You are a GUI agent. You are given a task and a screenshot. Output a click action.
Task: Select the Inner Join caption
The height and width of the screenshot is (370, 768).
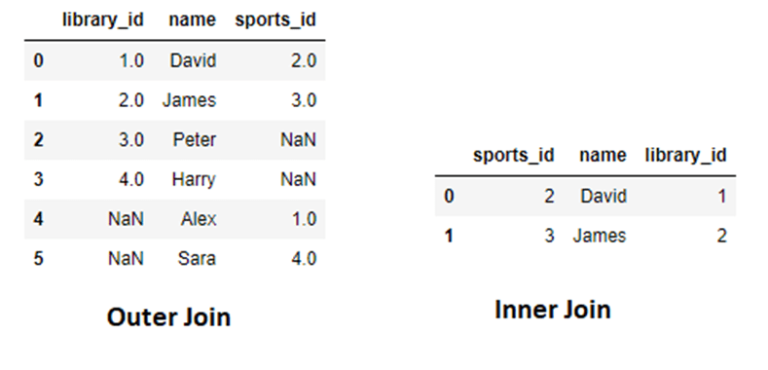552,310
